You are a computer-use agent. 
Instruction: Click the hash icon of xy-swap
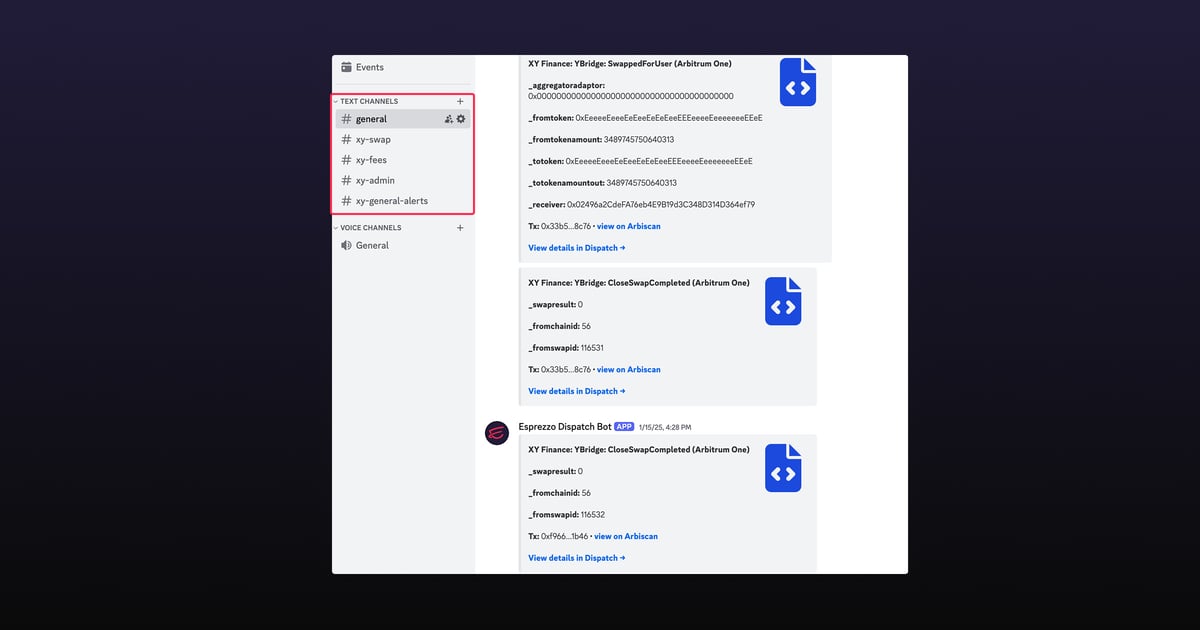[346, 140]
